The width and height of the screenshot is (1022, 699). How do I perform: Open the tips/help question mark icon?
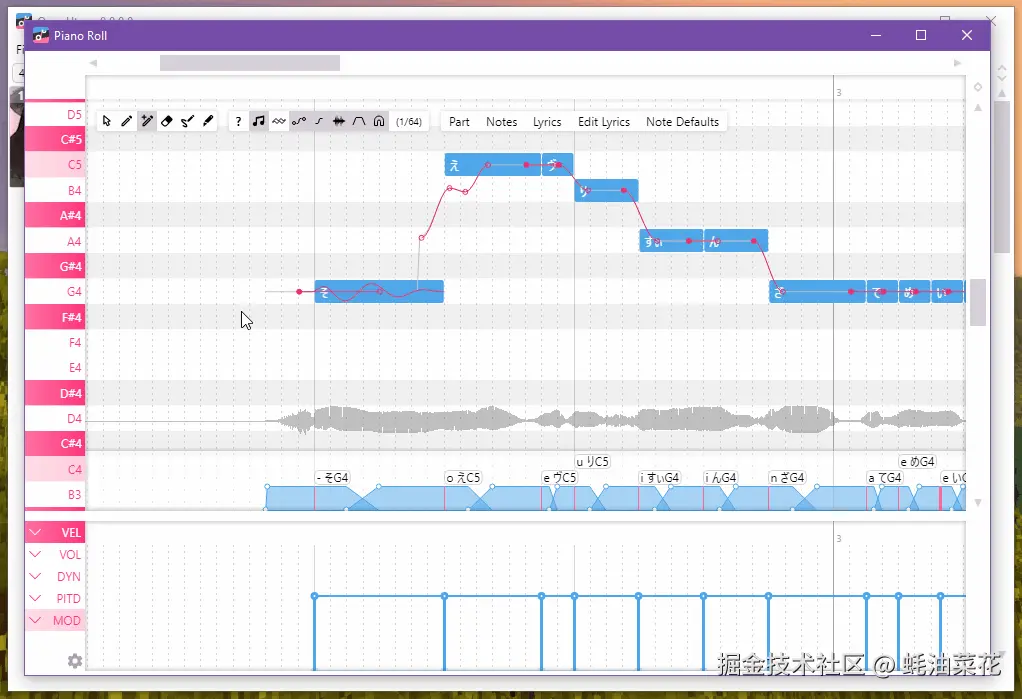pyautogui.click(x=238, y=120)
